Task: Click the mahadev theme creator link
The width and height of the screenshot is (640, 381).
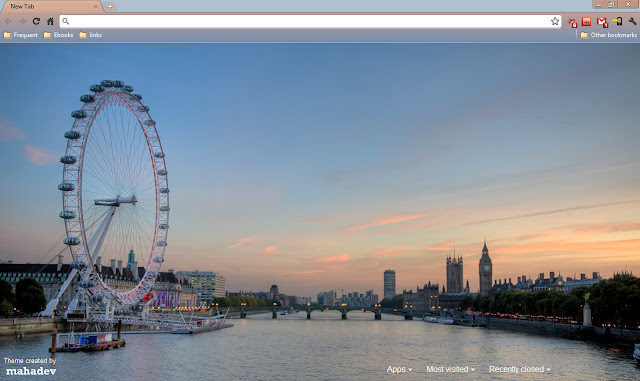Action: (31, 371)
